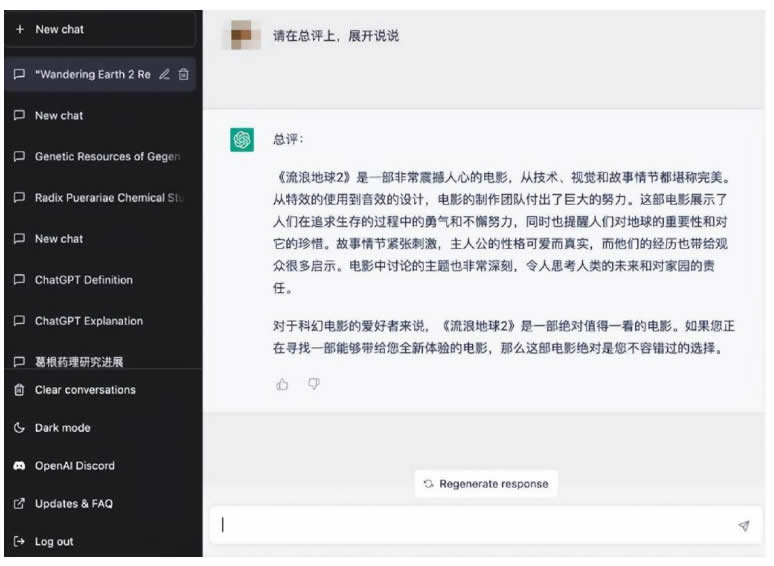Click the trash icon on selected chat
The image size is (774, 566).
183,74
